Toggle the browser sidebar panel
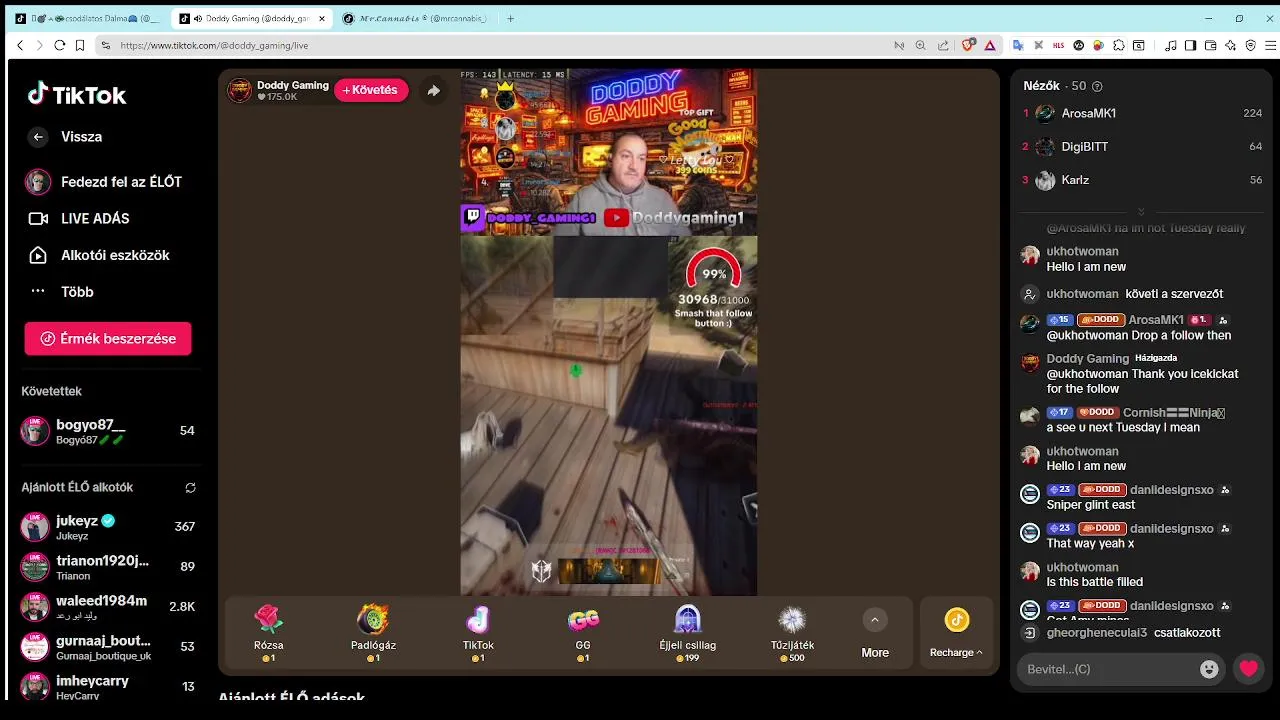This screenshot has width=1280, height=720. click(1190, 45)
